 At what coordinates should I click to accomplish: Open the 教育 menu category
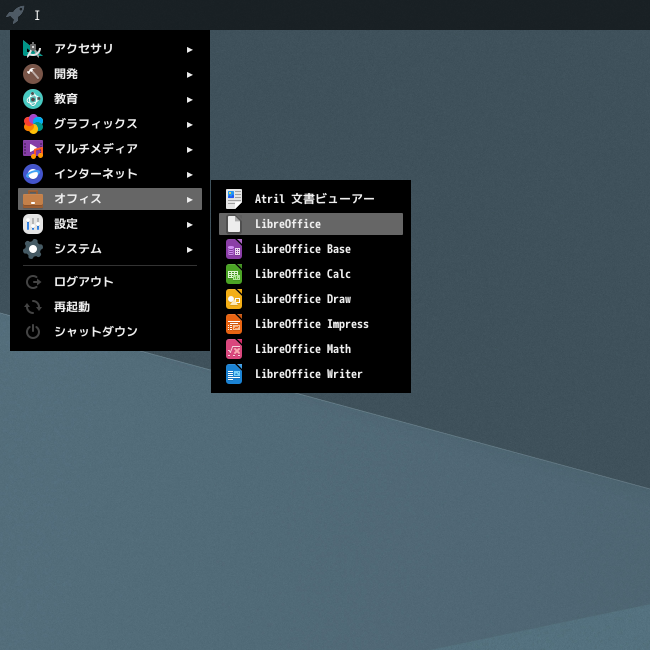tap(110, 99)
